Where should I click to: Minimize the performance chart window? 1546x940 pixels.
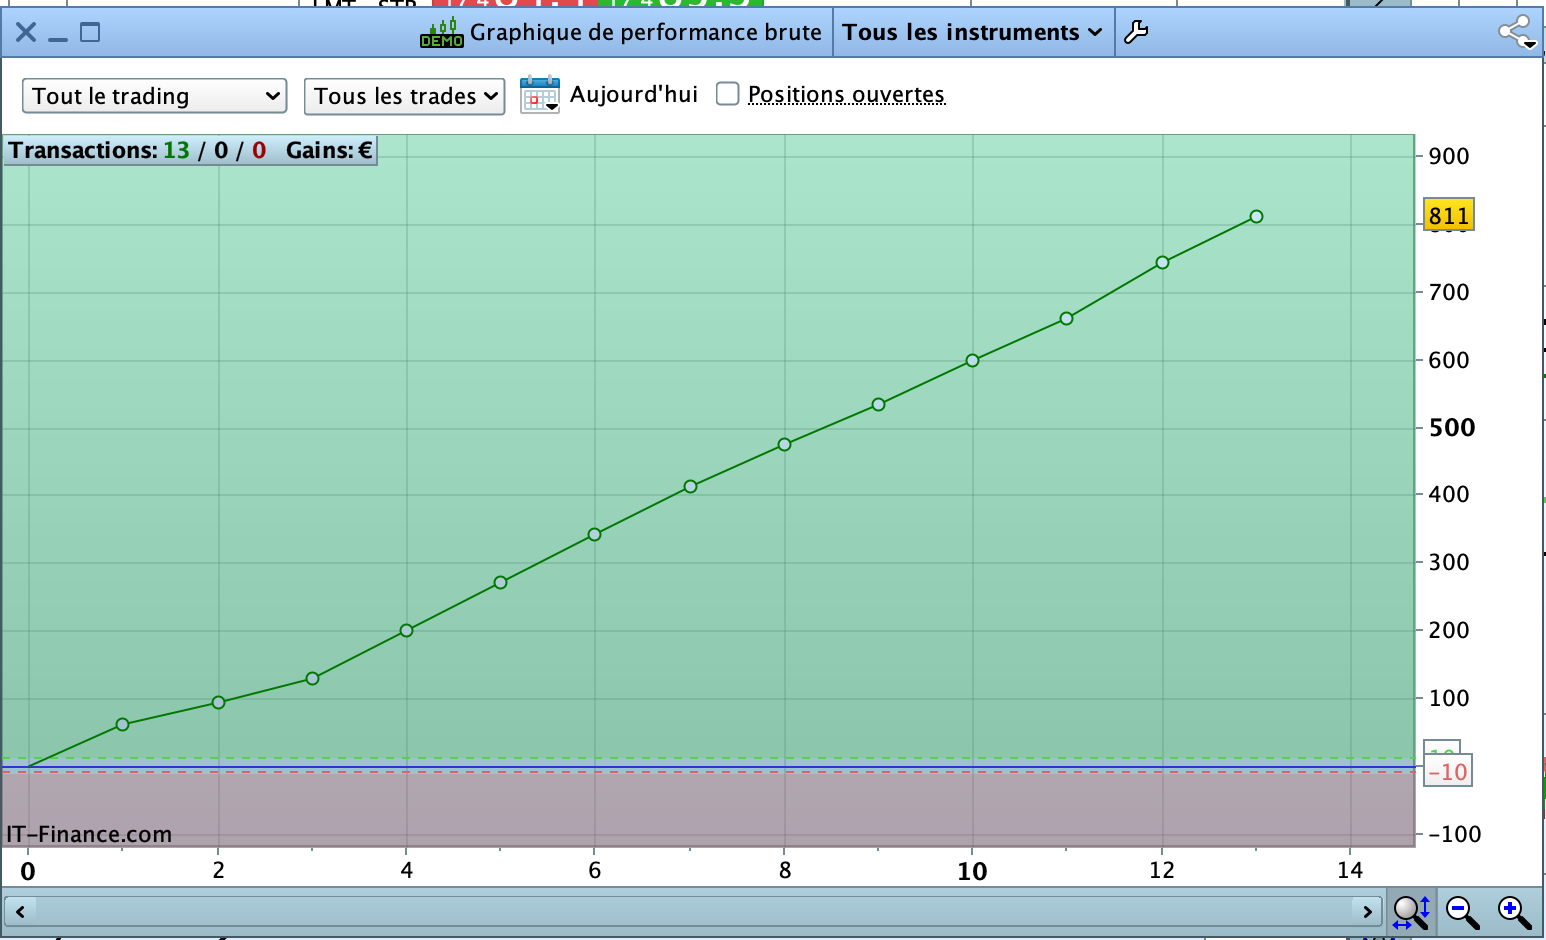coord(58,38)
